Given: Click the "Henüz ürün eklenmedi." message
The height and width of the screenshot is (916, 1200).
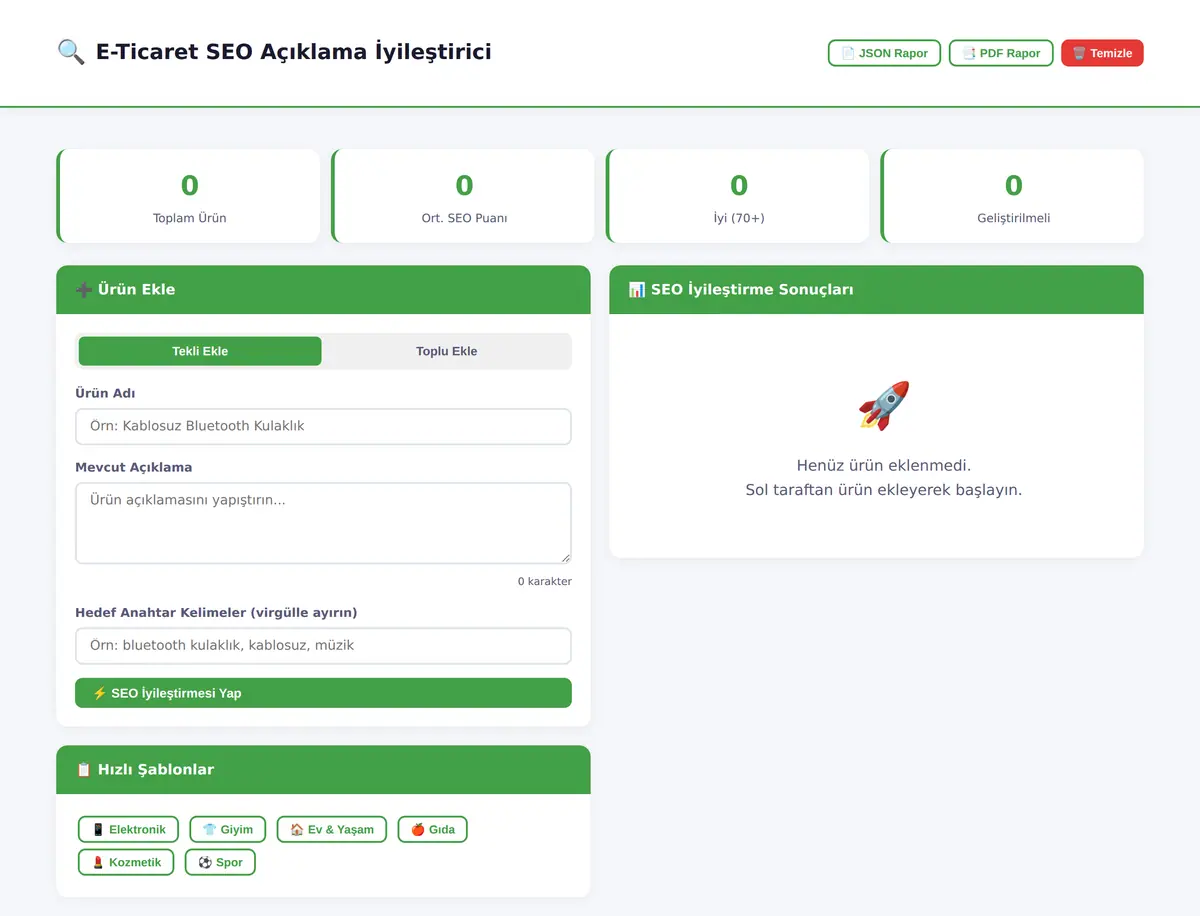Looking at the screenshot, I should [884, 466].
